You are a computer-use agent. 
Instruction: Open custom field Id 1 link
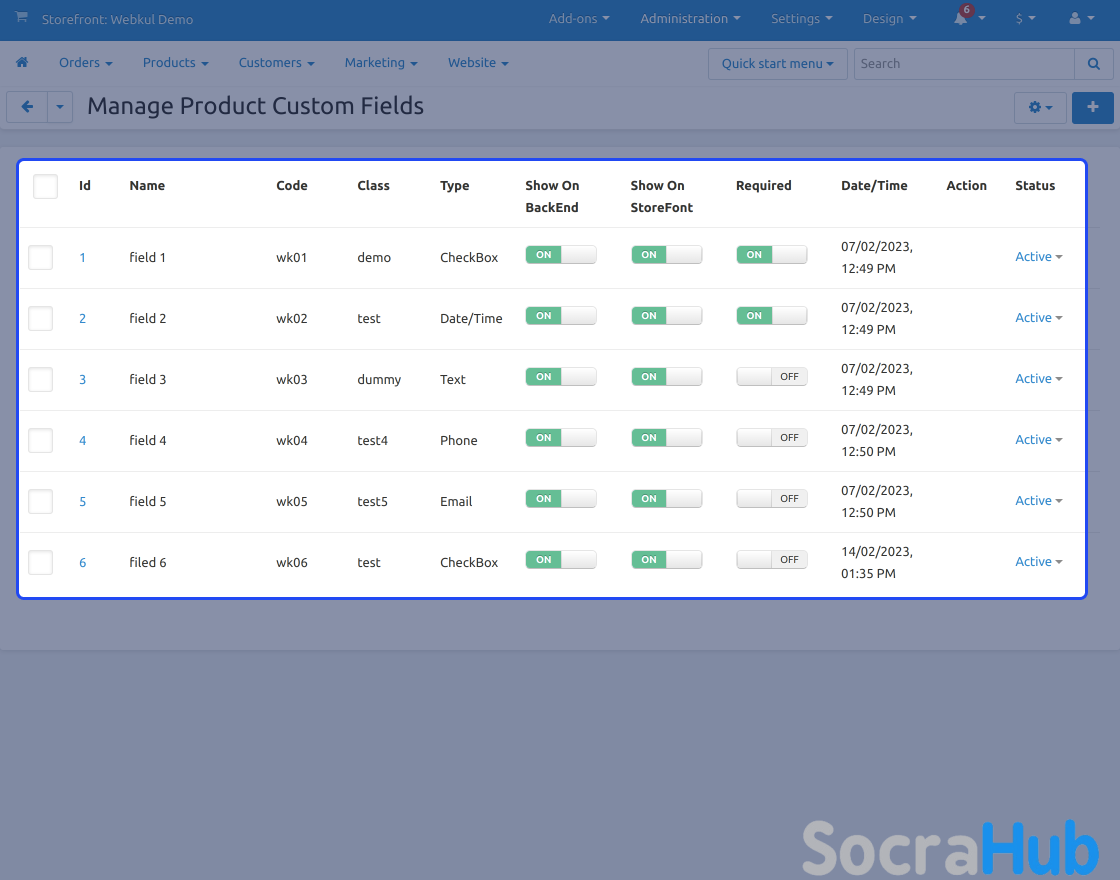coord(83,258)
